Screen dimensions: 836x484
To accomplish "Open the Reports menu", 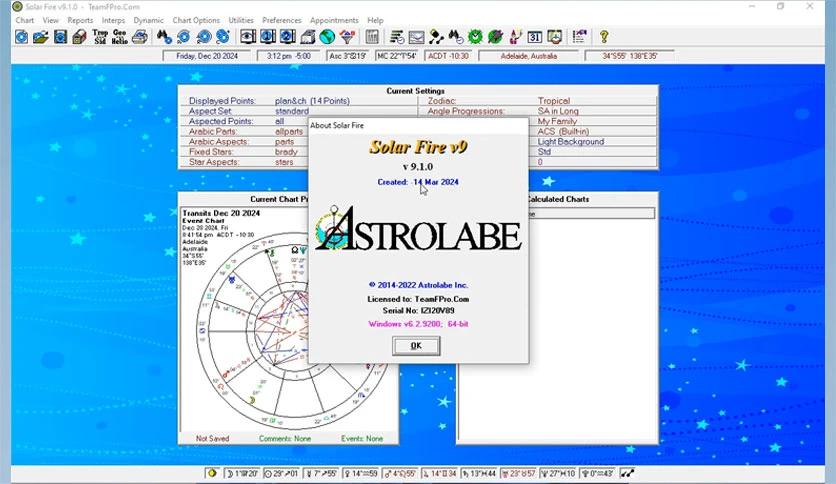I will tap(80, 20).
